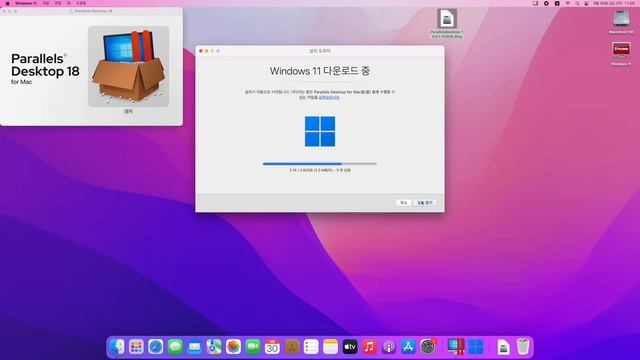Click the Parallels Desktop icon in the Dock
The width and height of the screenshot is (640, 360).
click(x=456, y=347)
